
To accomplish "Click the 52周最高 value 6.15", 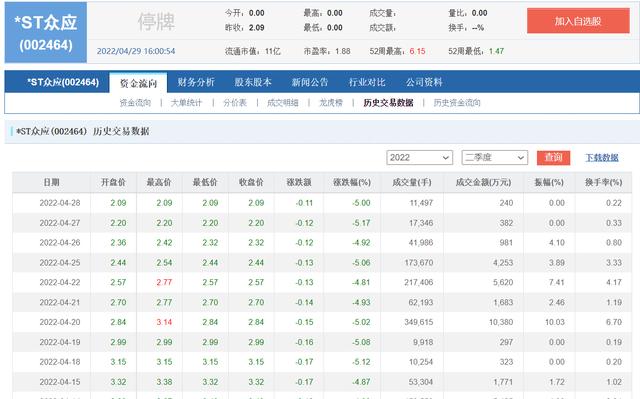I will (417, 51).
